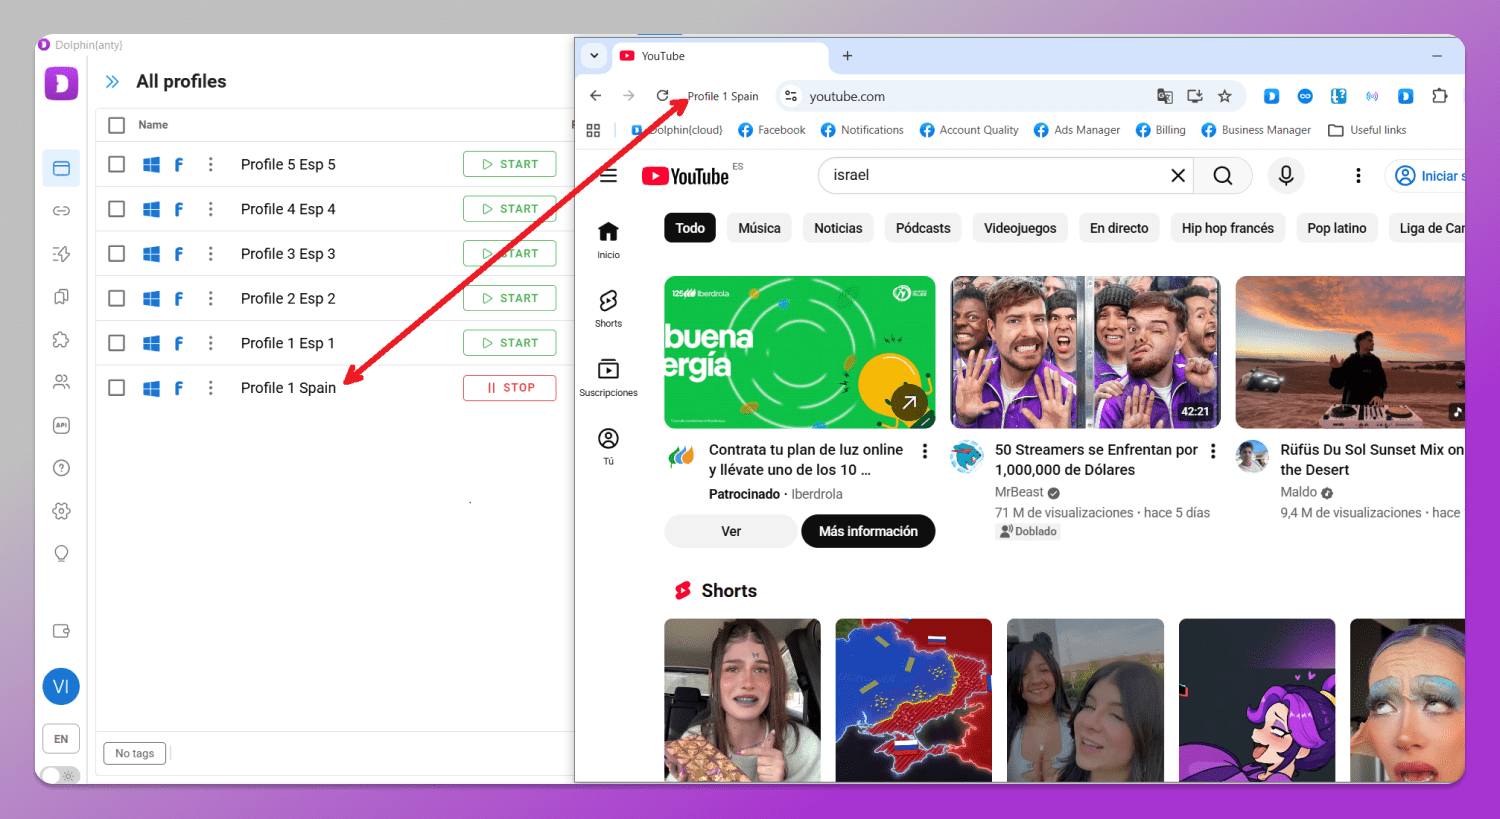Click the YouTube search field containing israel
This screenshot has height=819, width=1500.
coord(990,176)
